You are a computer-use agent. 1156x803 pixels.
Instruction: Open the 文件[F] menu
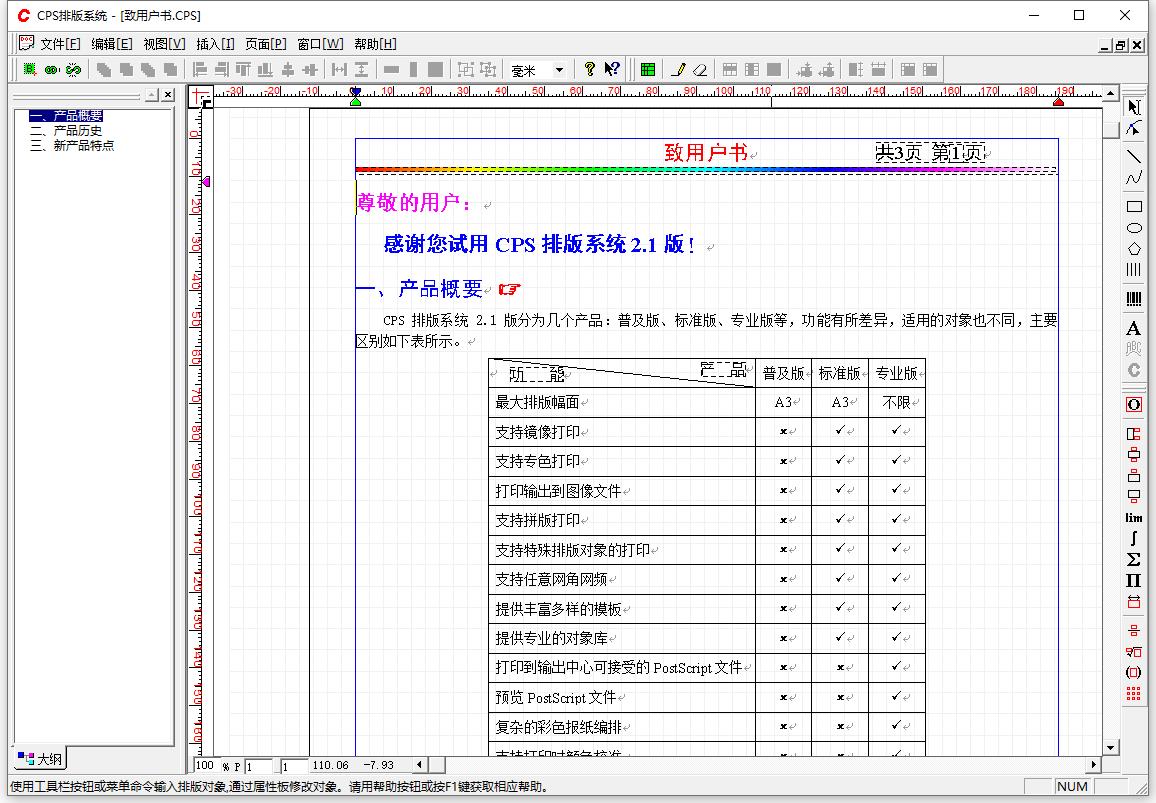tap(59, 44)
